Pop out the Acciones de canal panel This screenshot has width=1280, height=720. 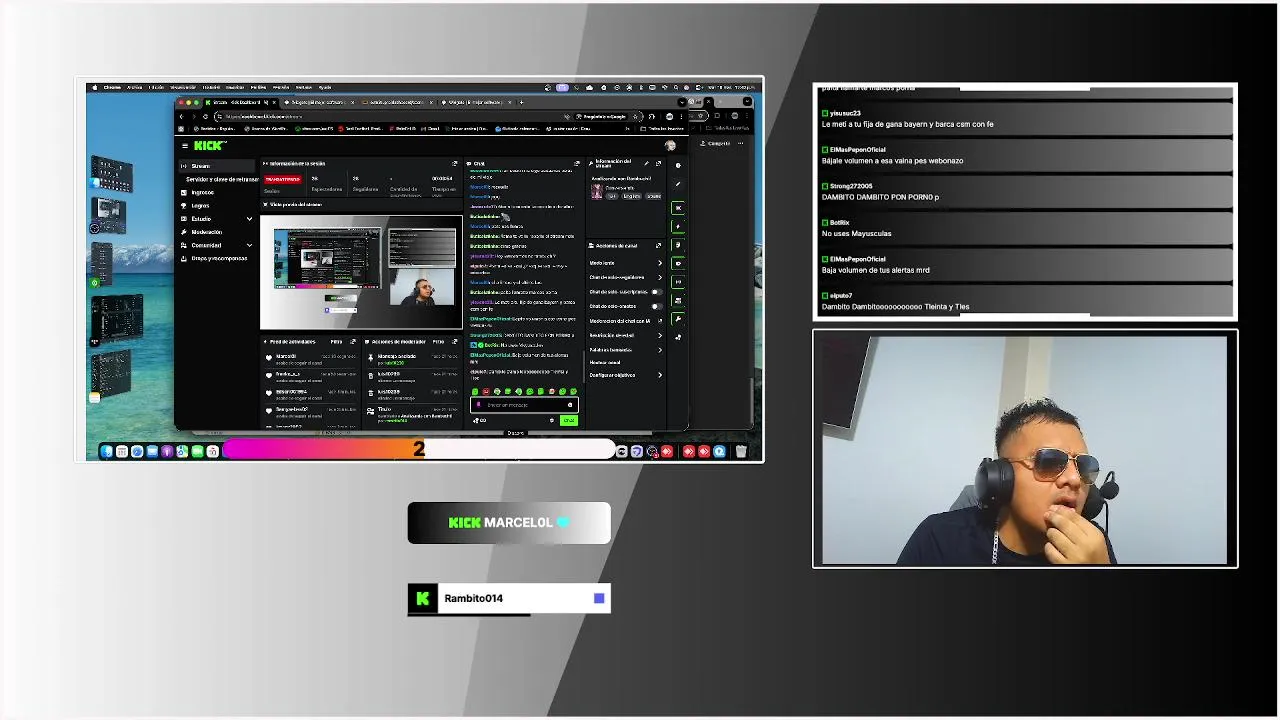pyautogui.click(x=658, y=245)
